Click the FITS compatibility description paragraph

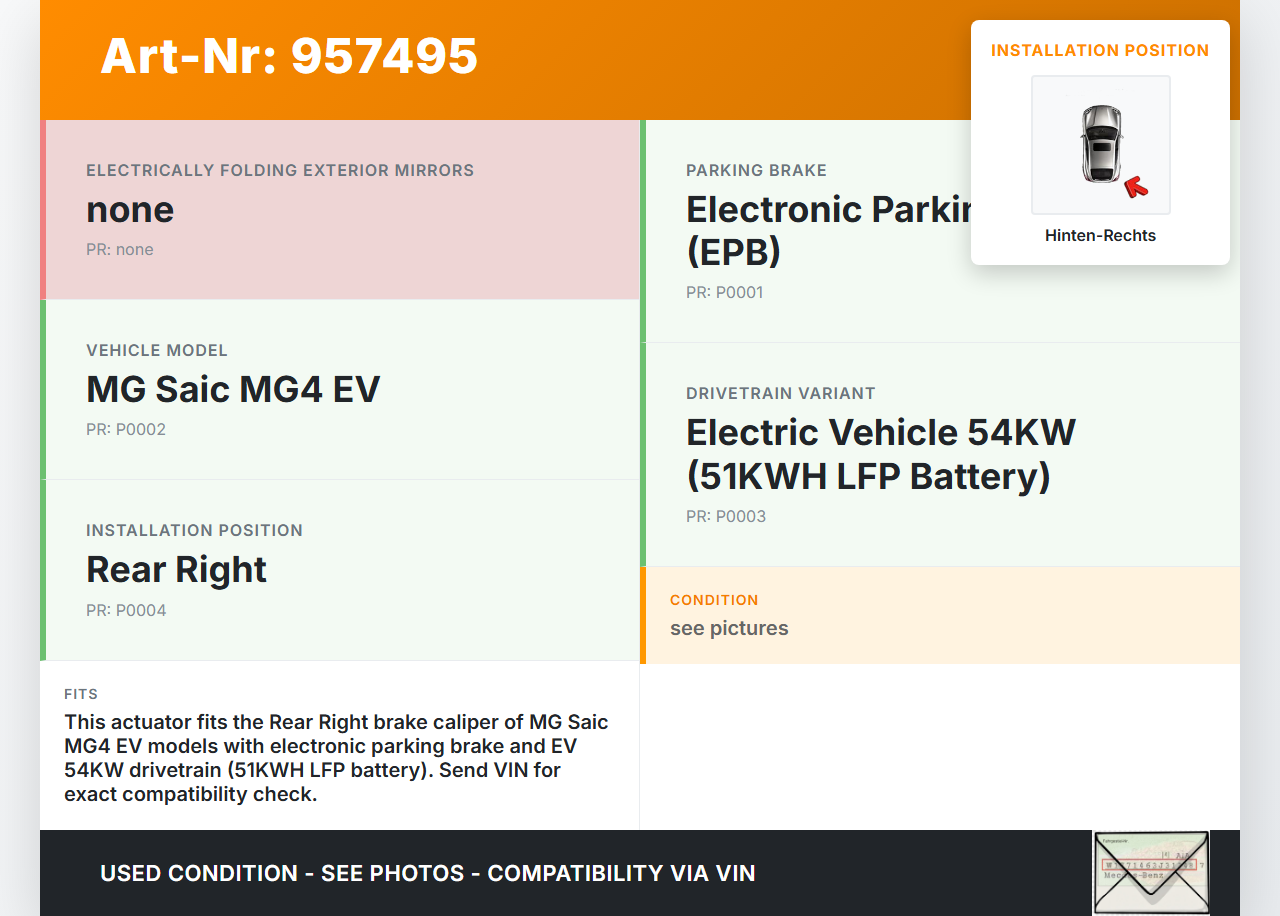[x=337, y=758]
